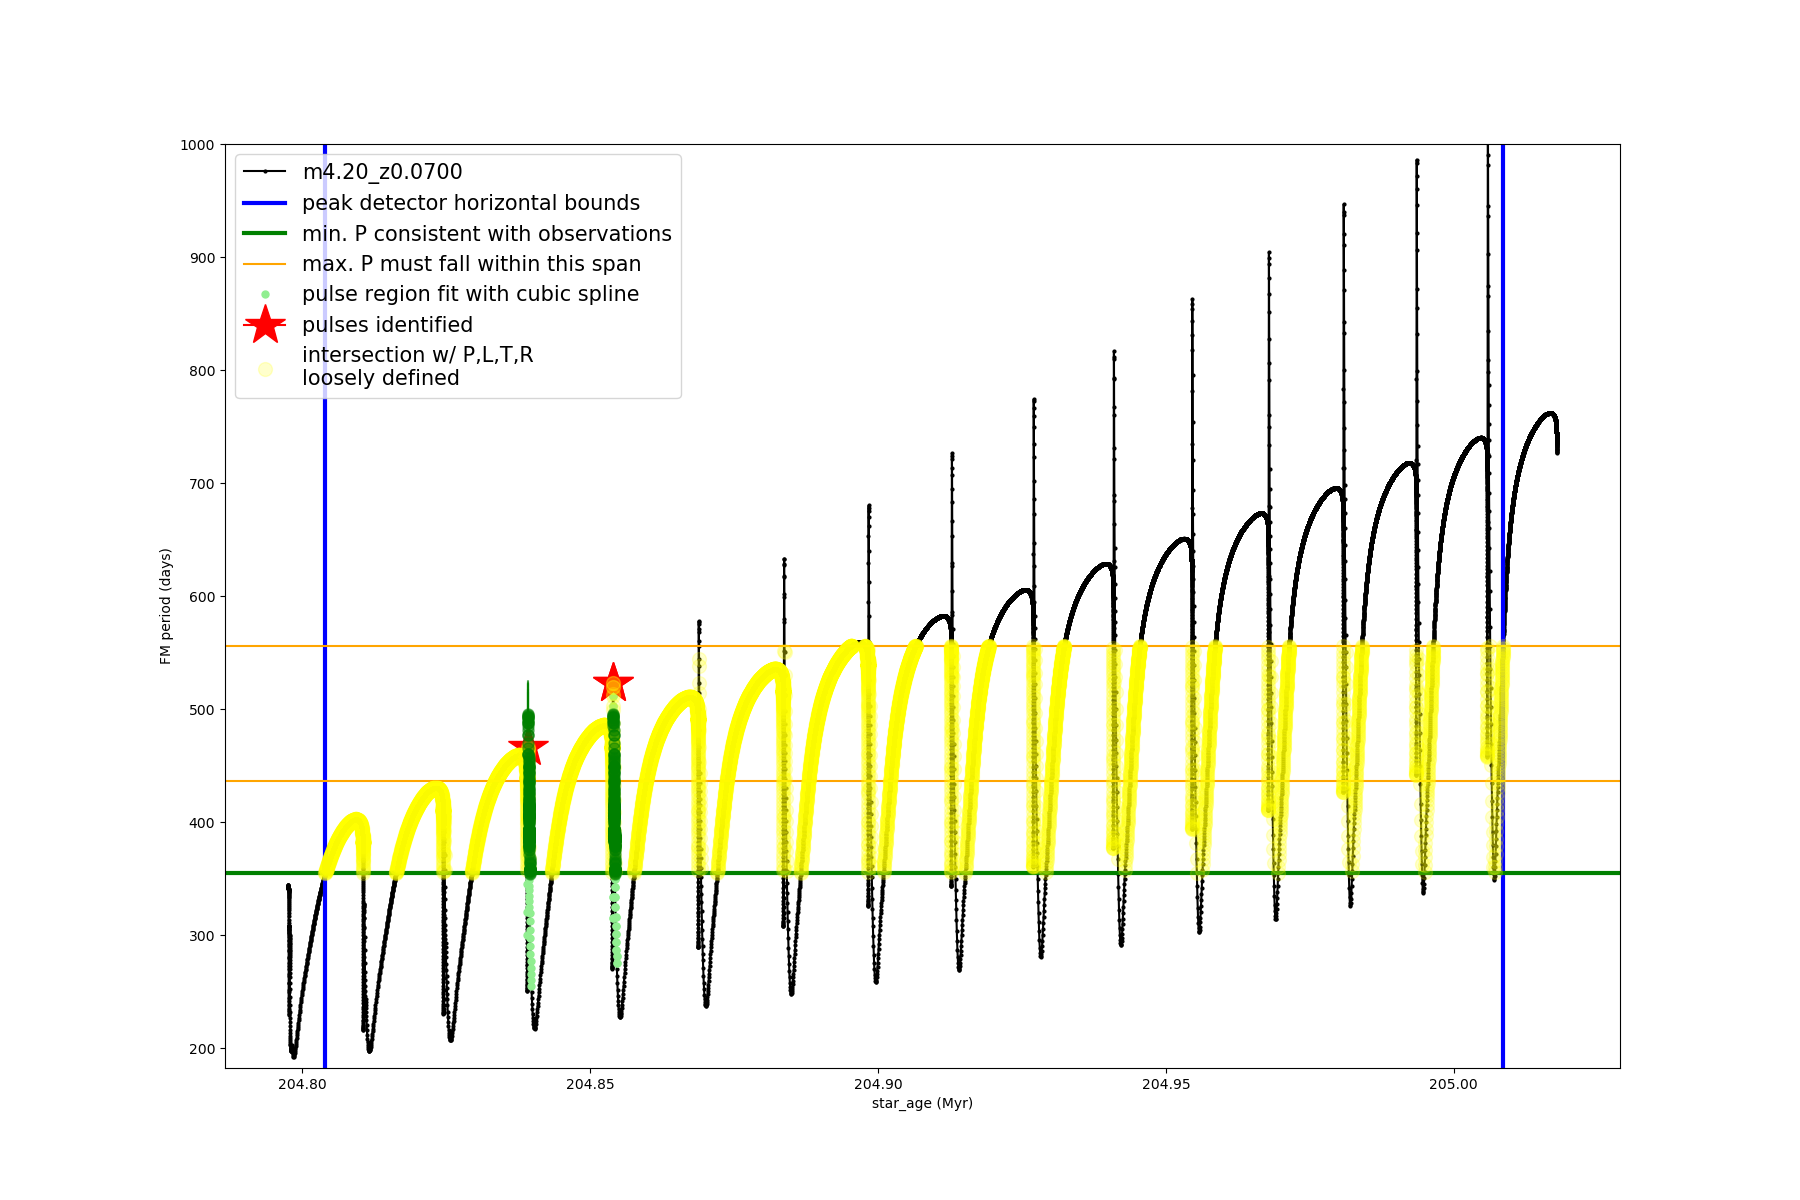Click the 205.00 x-axis tick label
Viewport: 1800px width, 1200px height.
point(1453,1084)
